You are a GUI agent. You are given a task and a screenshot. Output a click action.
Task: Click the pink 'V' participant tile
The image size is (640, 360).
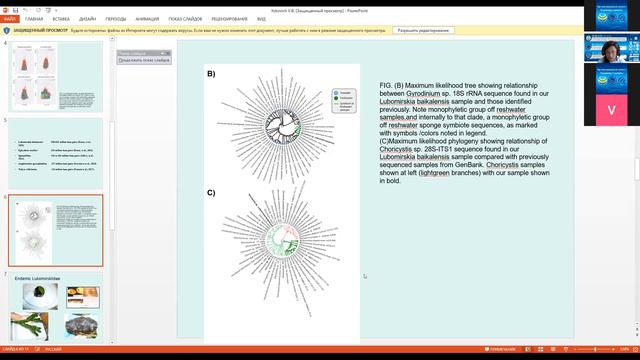click(611, 110)
